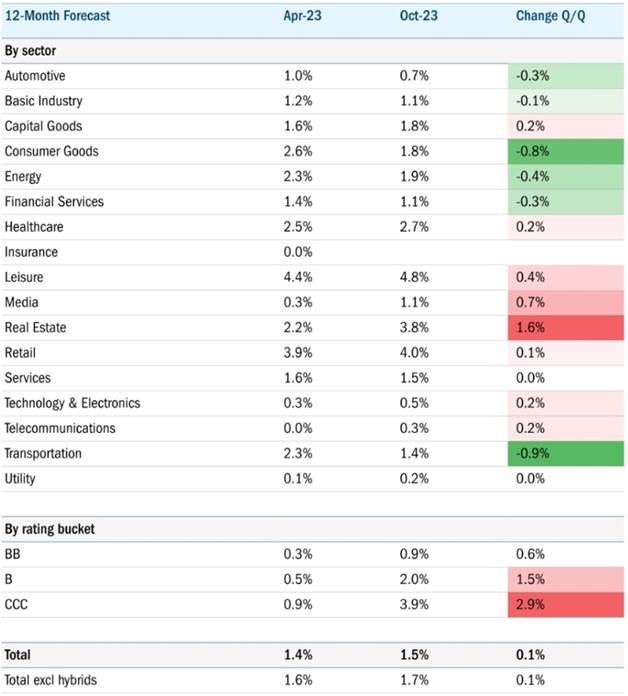Select the Media change cell 0.7%
The height and width of the screenshot is (696, 628).
coord(566,303)
